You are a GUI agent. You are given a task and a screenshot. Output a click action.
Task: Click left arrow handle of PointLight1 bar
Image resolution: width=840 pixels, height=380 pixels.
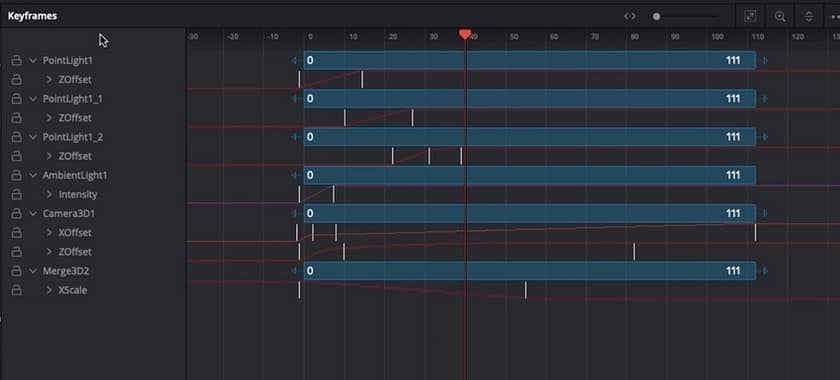[x=294, y=60]
